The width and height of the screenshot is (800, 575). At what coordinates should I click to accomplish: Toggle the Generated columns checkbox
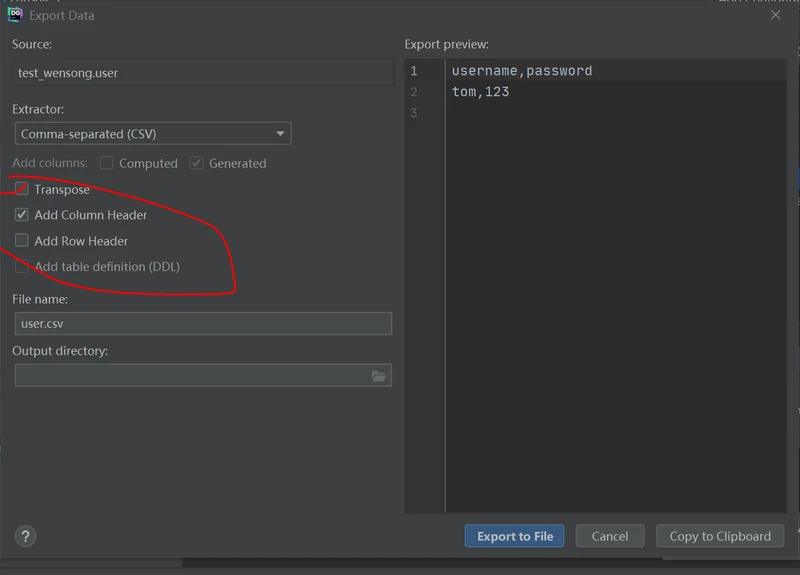point(196,163)
